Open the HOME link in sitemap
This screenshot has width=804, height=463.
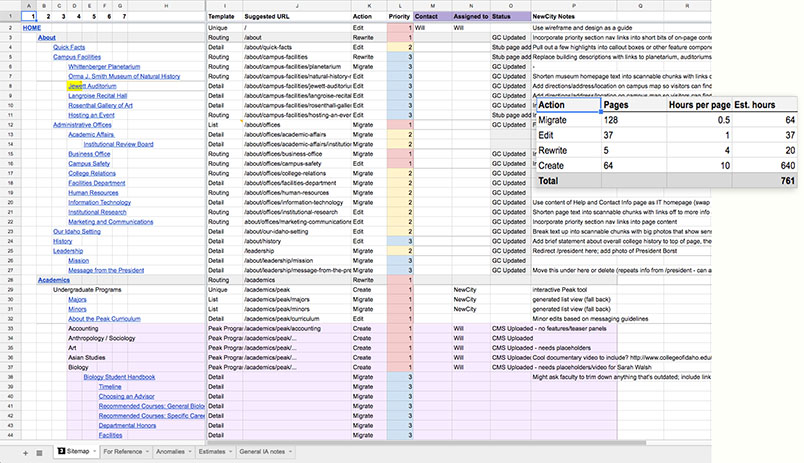(31, 28)
